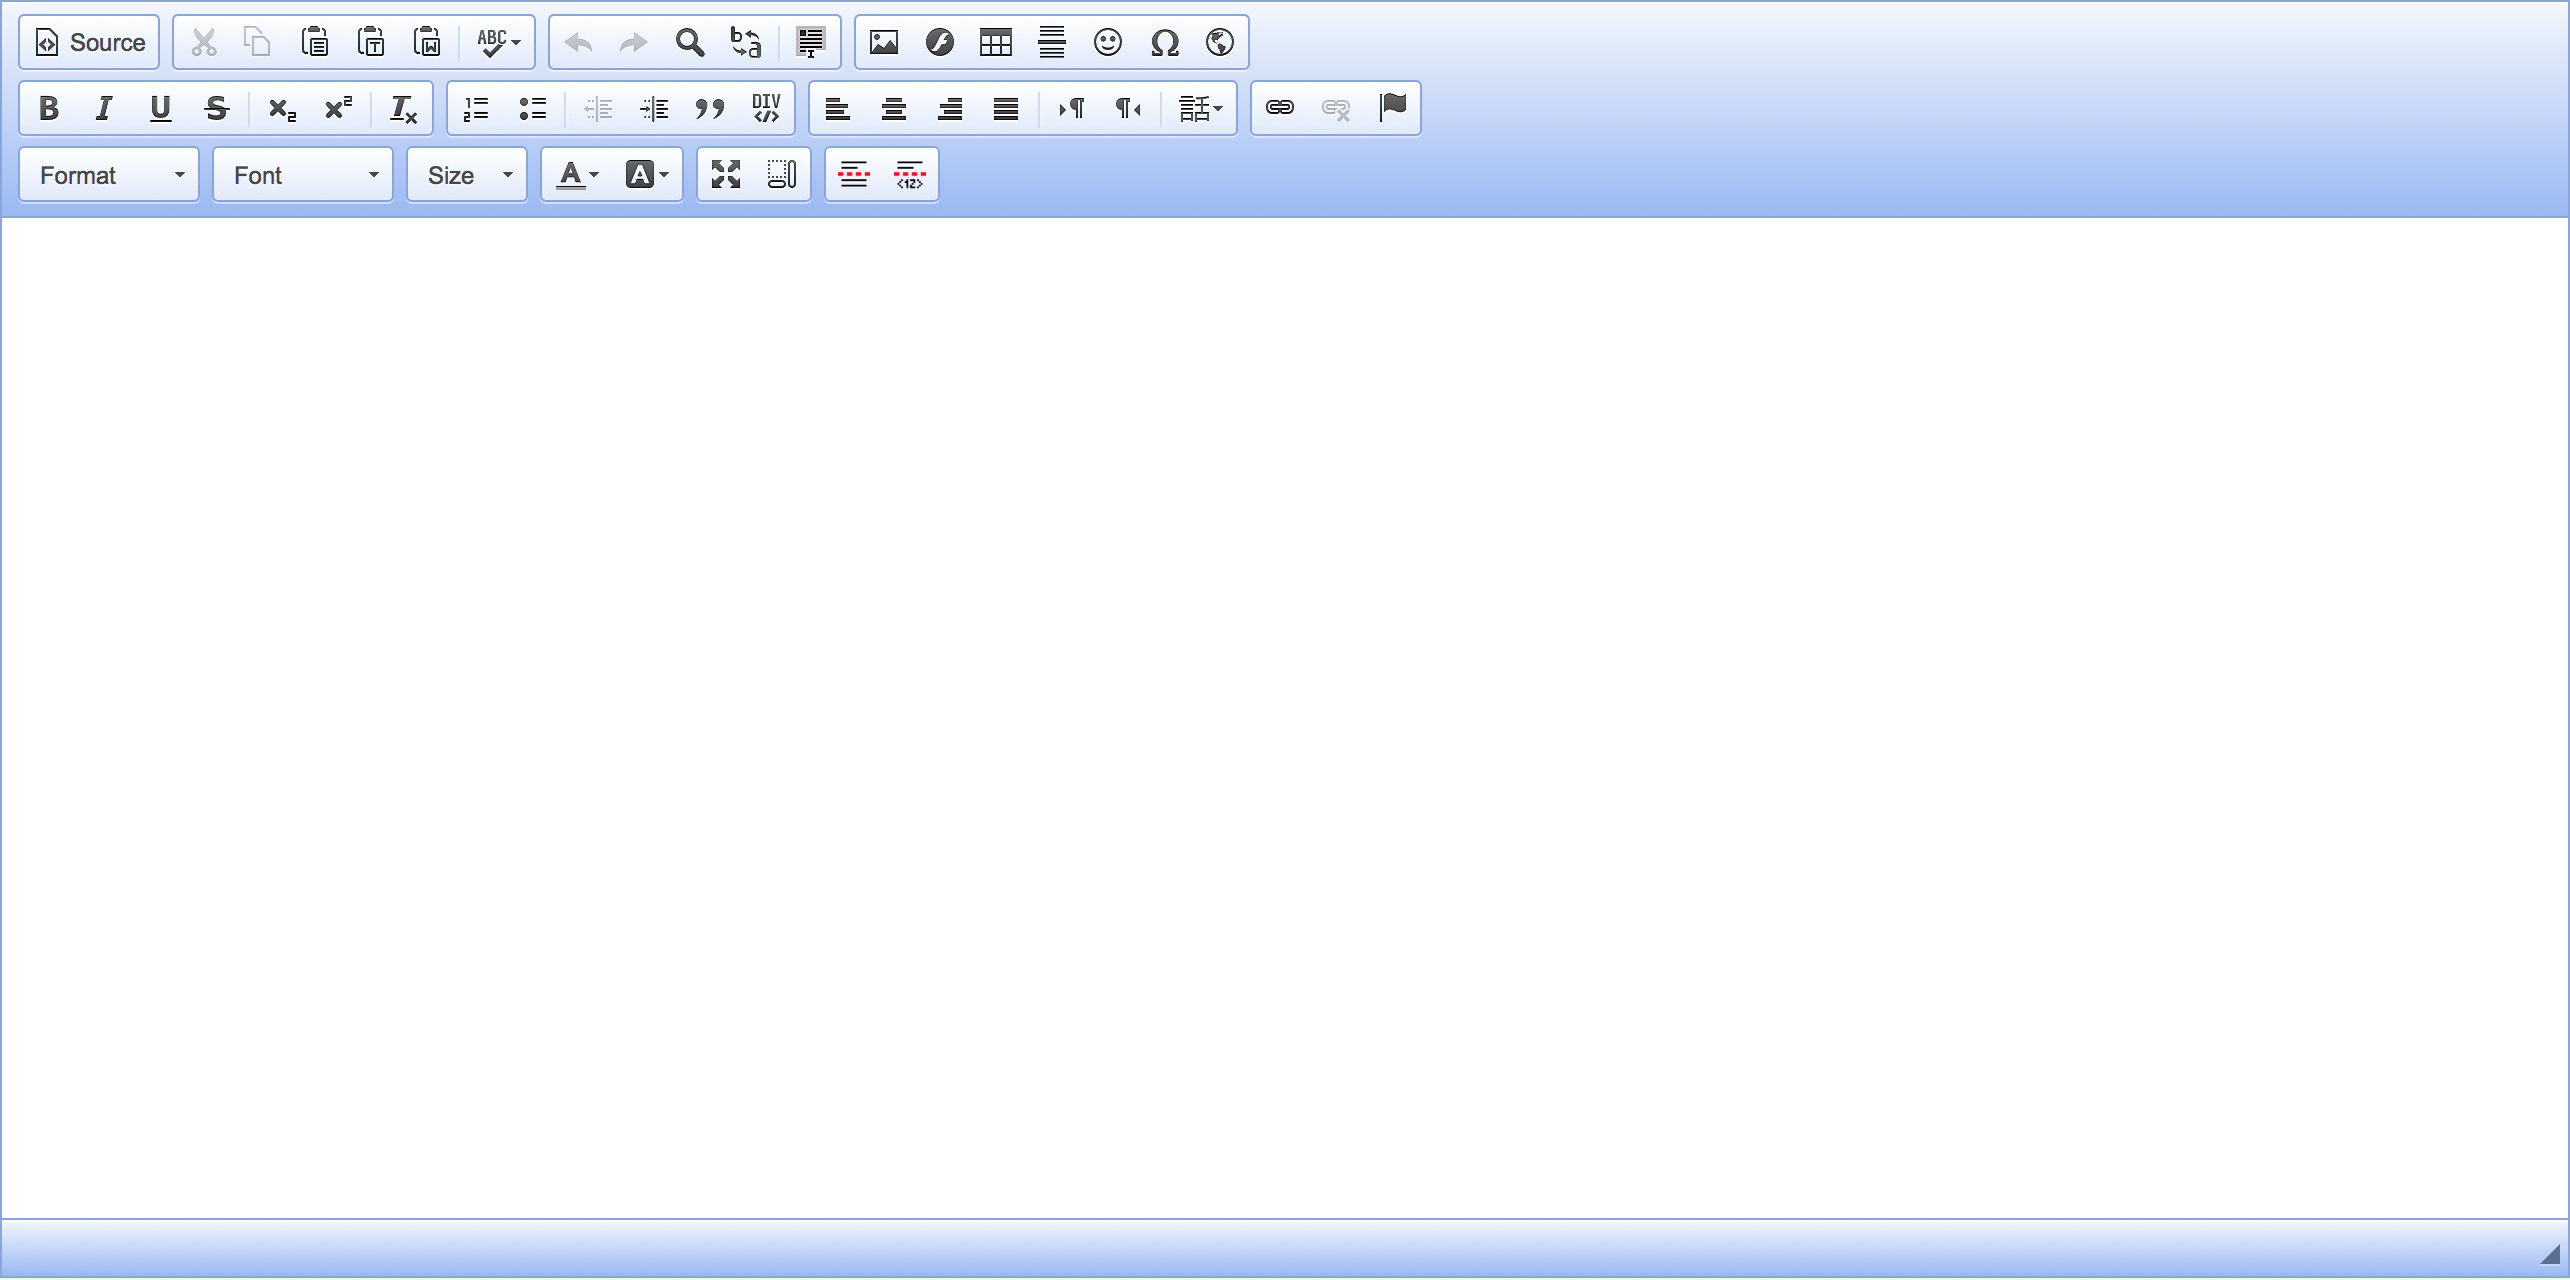Insert Anchor flag icon
The image size is (2570, 1280).
1392,108
